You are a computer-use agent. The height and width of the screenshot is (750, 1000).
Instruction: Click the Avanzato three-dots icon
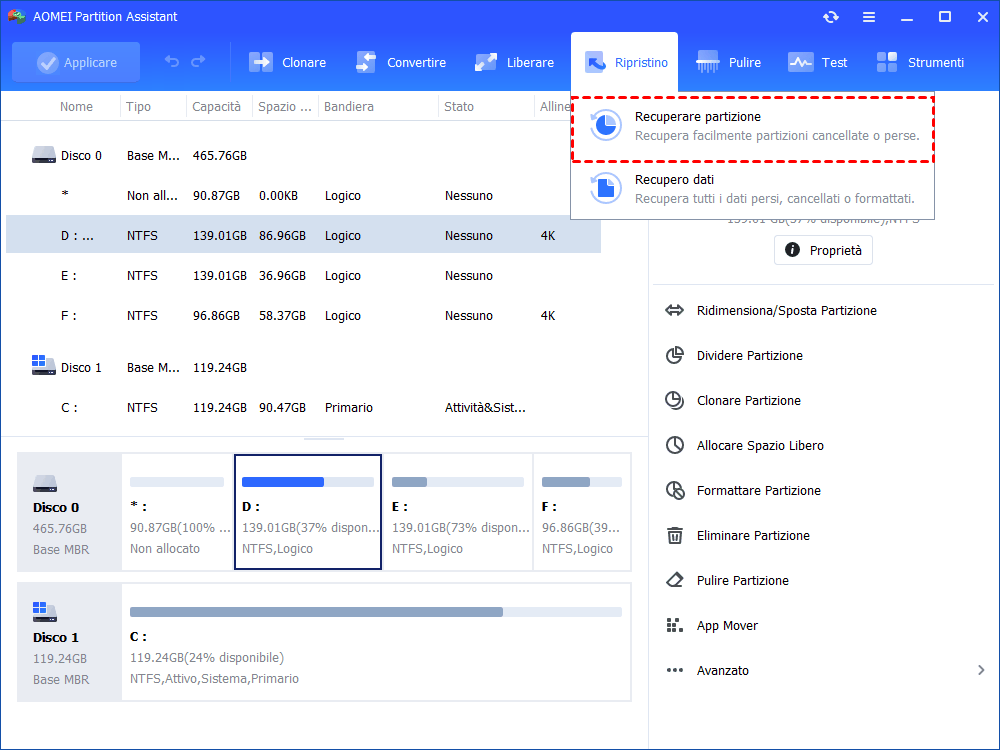click(675, 670)
